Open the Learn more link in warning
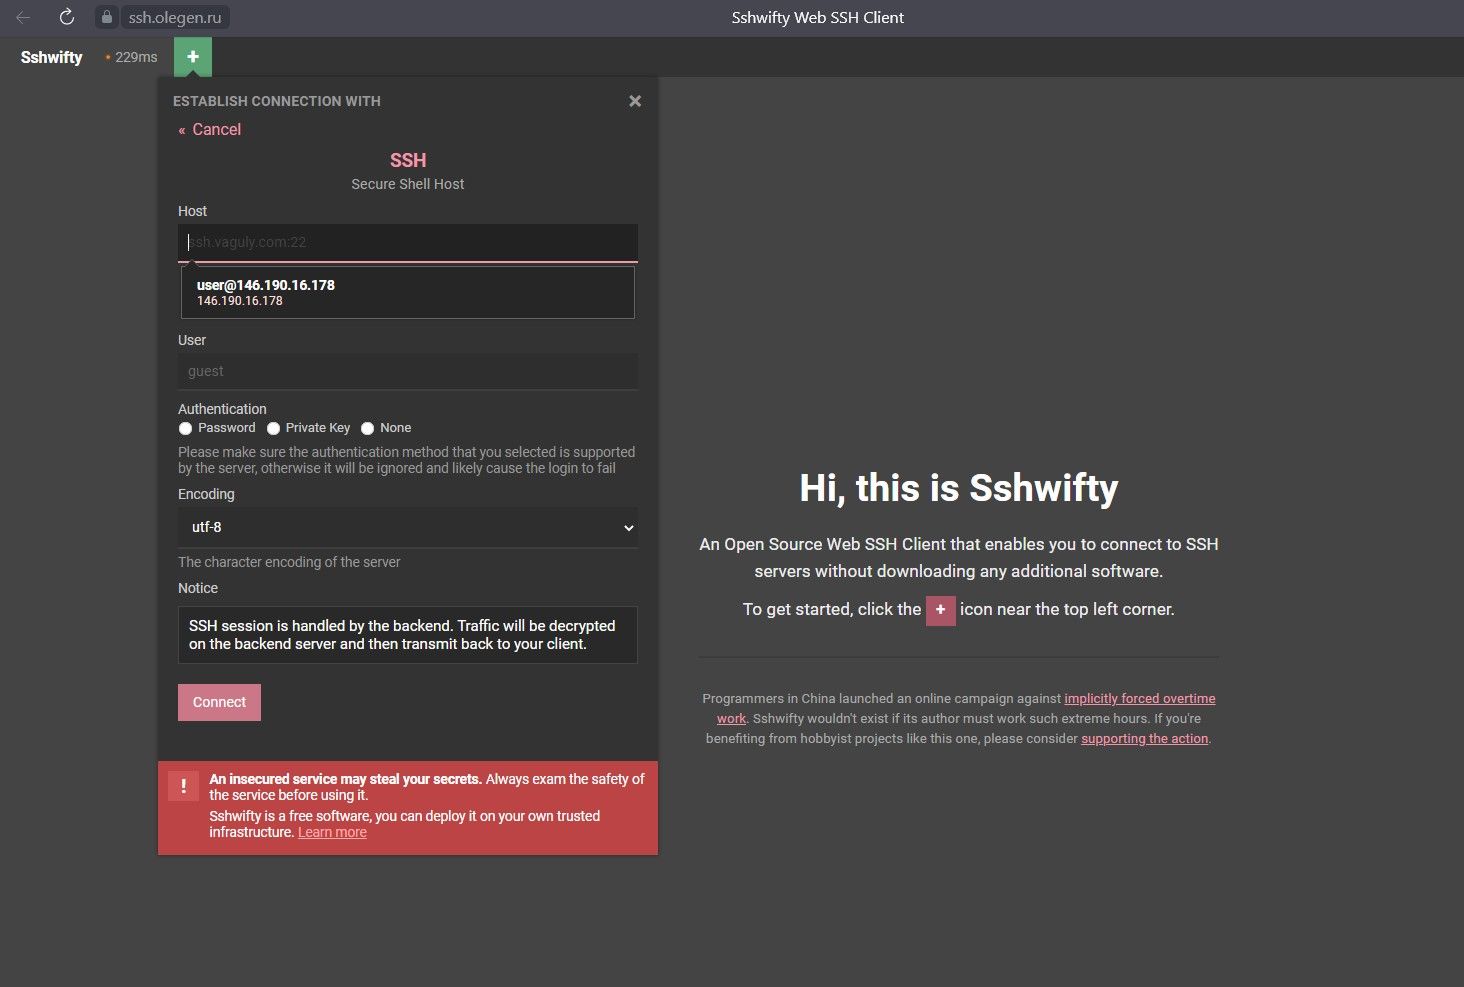The image size is (1464, 987). pos(332,832)
